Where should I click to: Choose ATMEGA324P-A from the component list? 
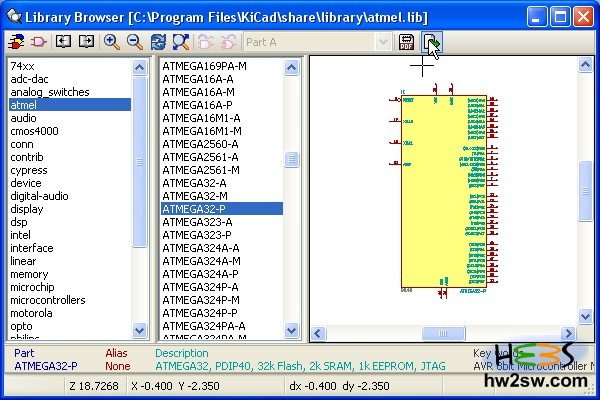[x=201, y=287]
